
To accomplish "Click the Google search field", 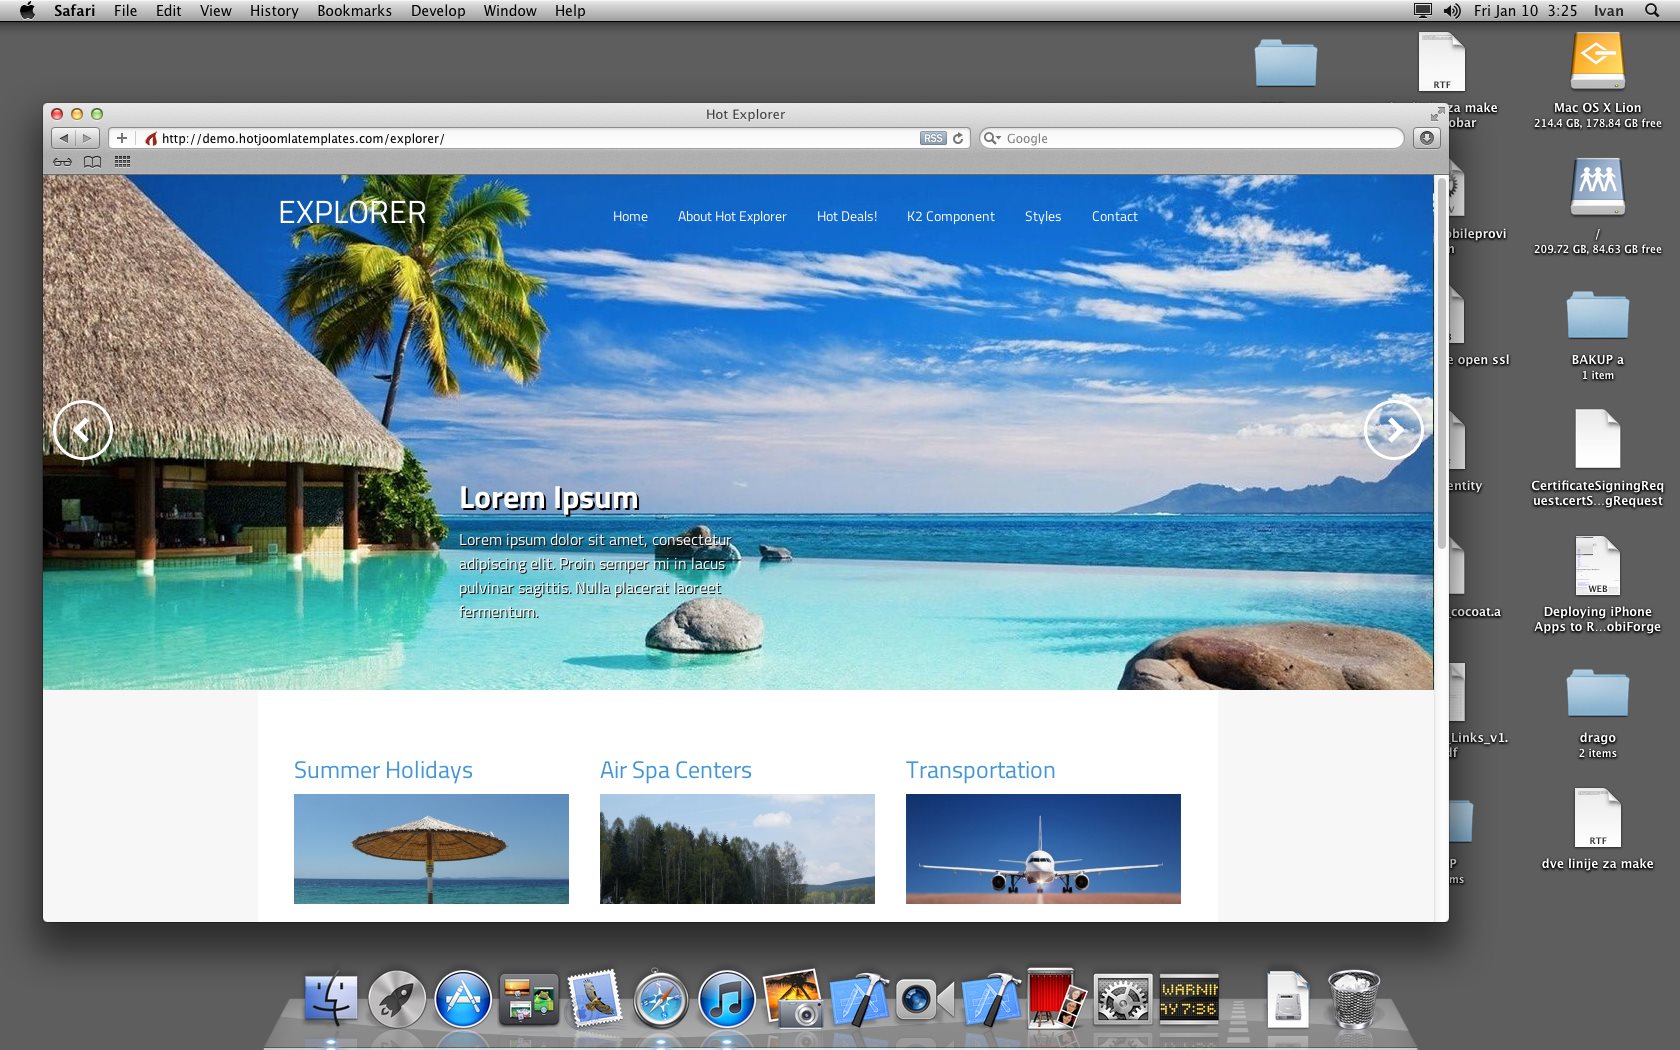I will click(1192, 138).
